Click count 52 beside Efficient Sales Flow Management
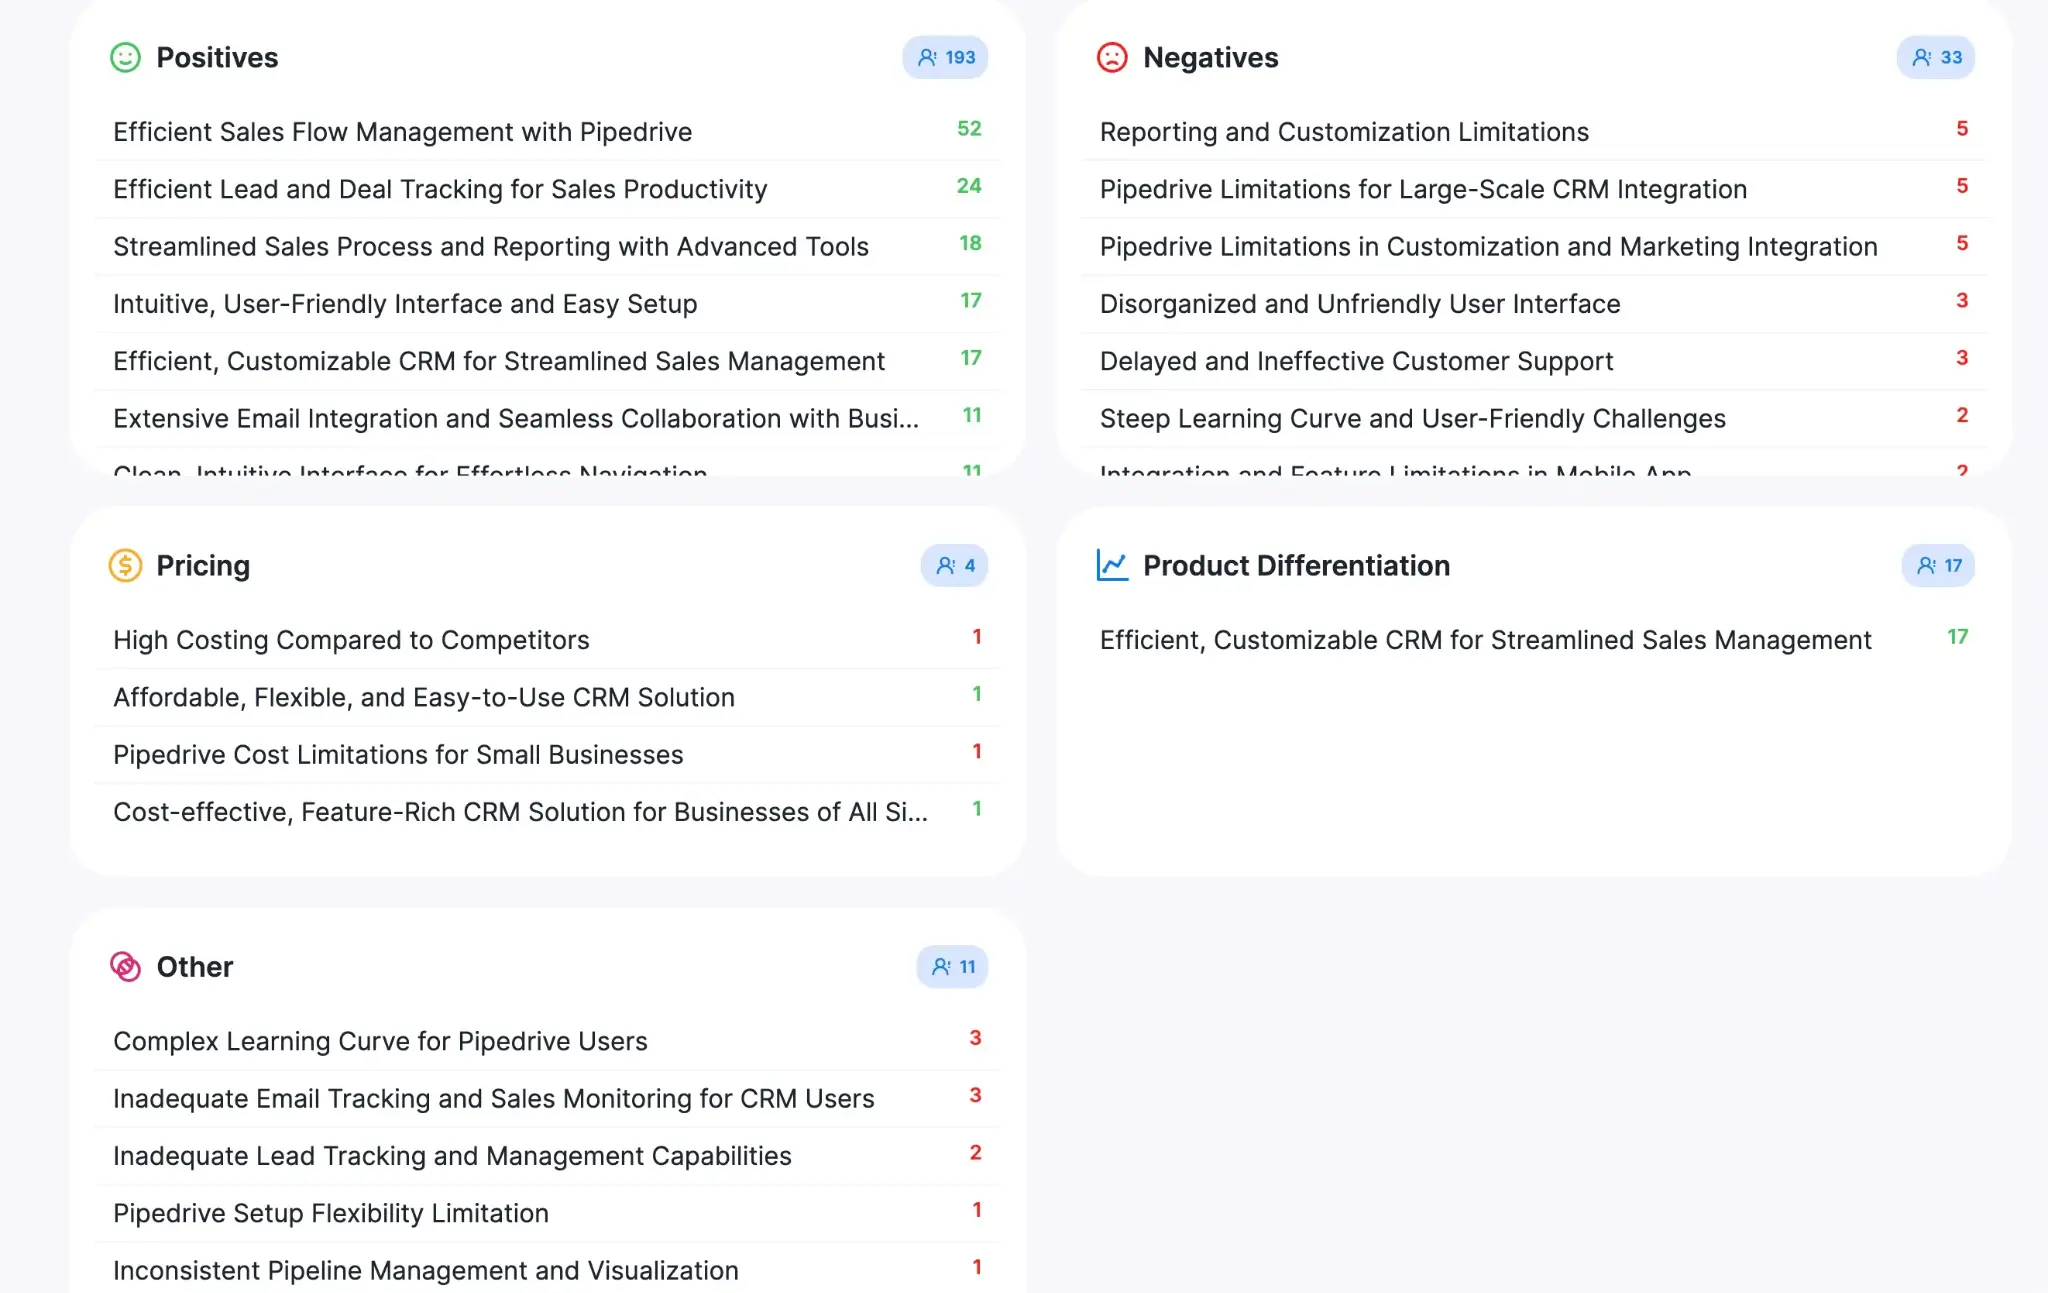This screenshot has height=1293, width=2048. click(x=968, y=129)
